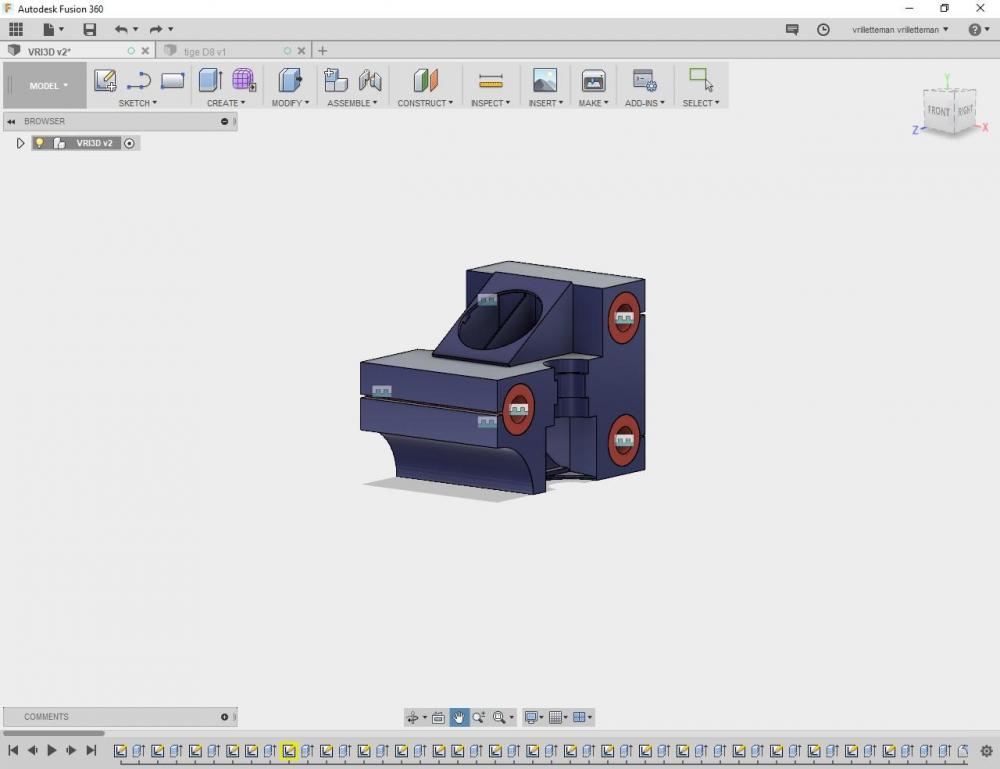Open the Display Settings dropdown
The image size is (1000, 769).
[x=534, y=717]
